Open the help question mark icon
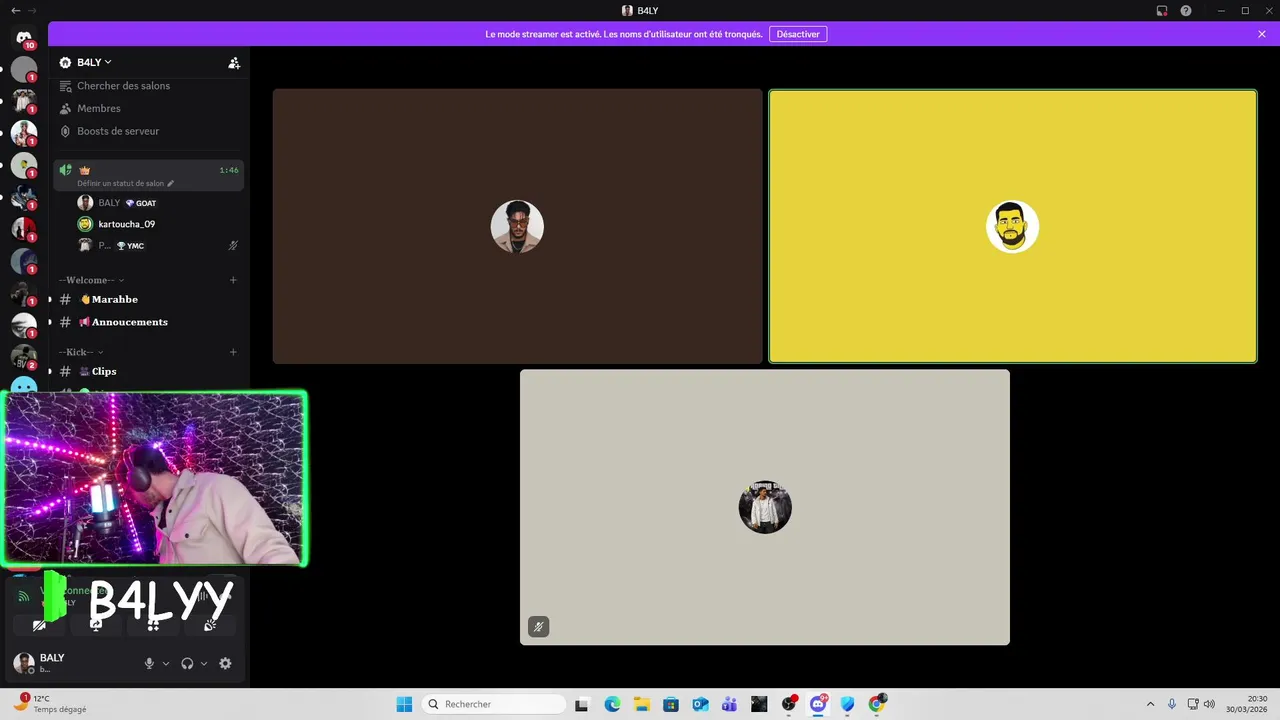Image resolution: width=1280 pixels, height=720 pixels. [x=1186, y=10]
